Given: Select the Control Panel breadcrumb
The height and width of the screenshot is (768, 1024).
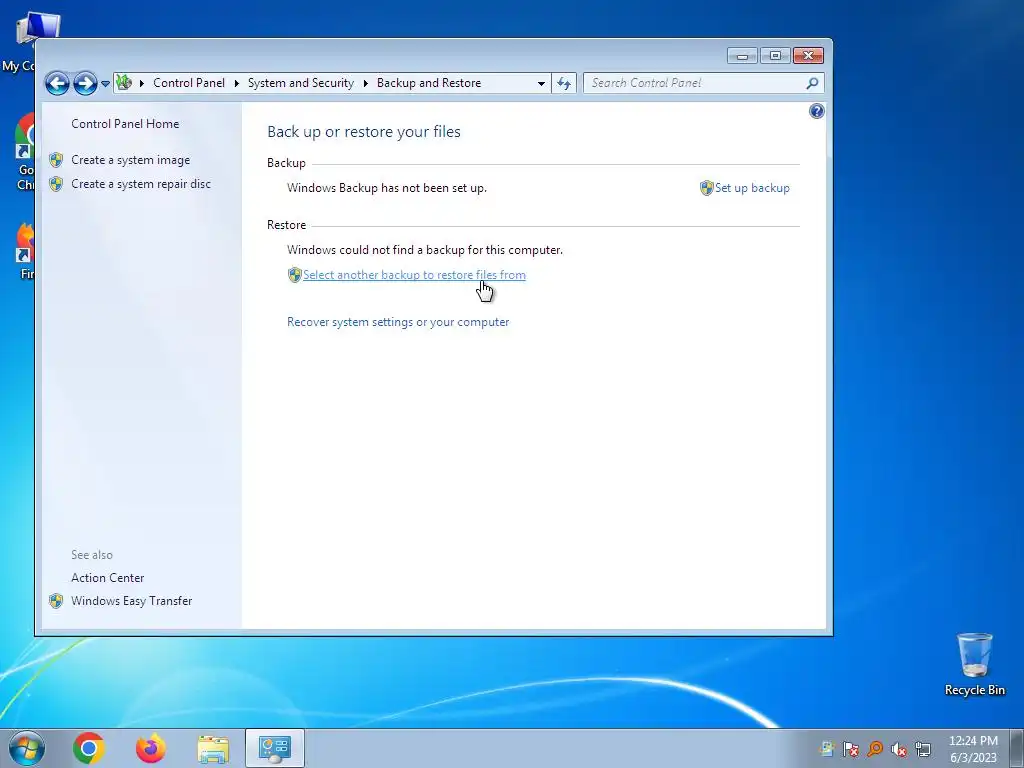Looking at the screenshot, I should tap(189, 83).
